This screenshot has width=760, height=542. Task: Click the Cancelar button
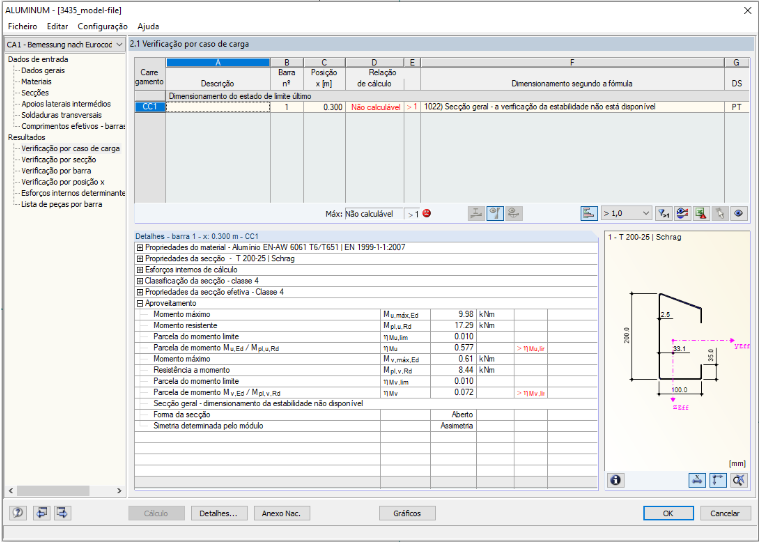click(x=725, y=513)
